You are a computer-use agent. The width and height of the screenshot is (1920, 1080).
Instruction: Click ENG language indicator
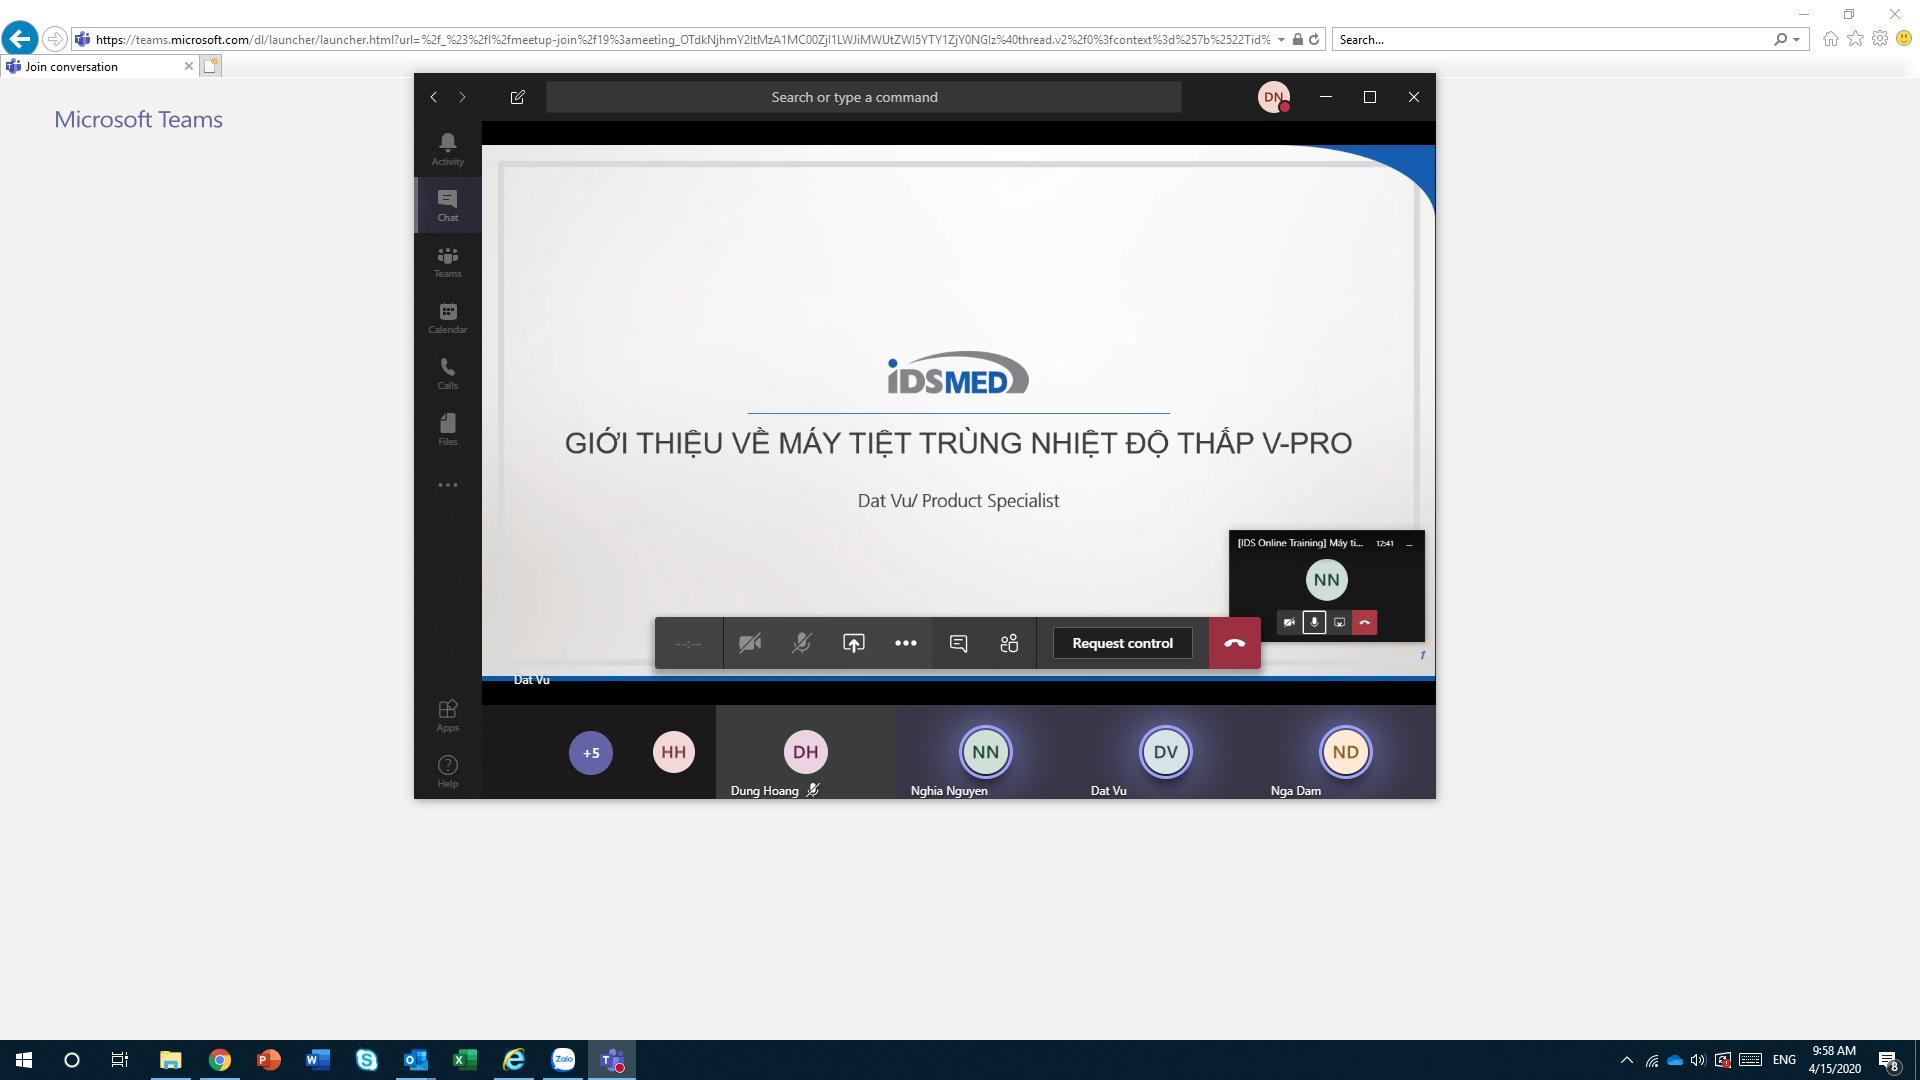click(1784, 1060)
